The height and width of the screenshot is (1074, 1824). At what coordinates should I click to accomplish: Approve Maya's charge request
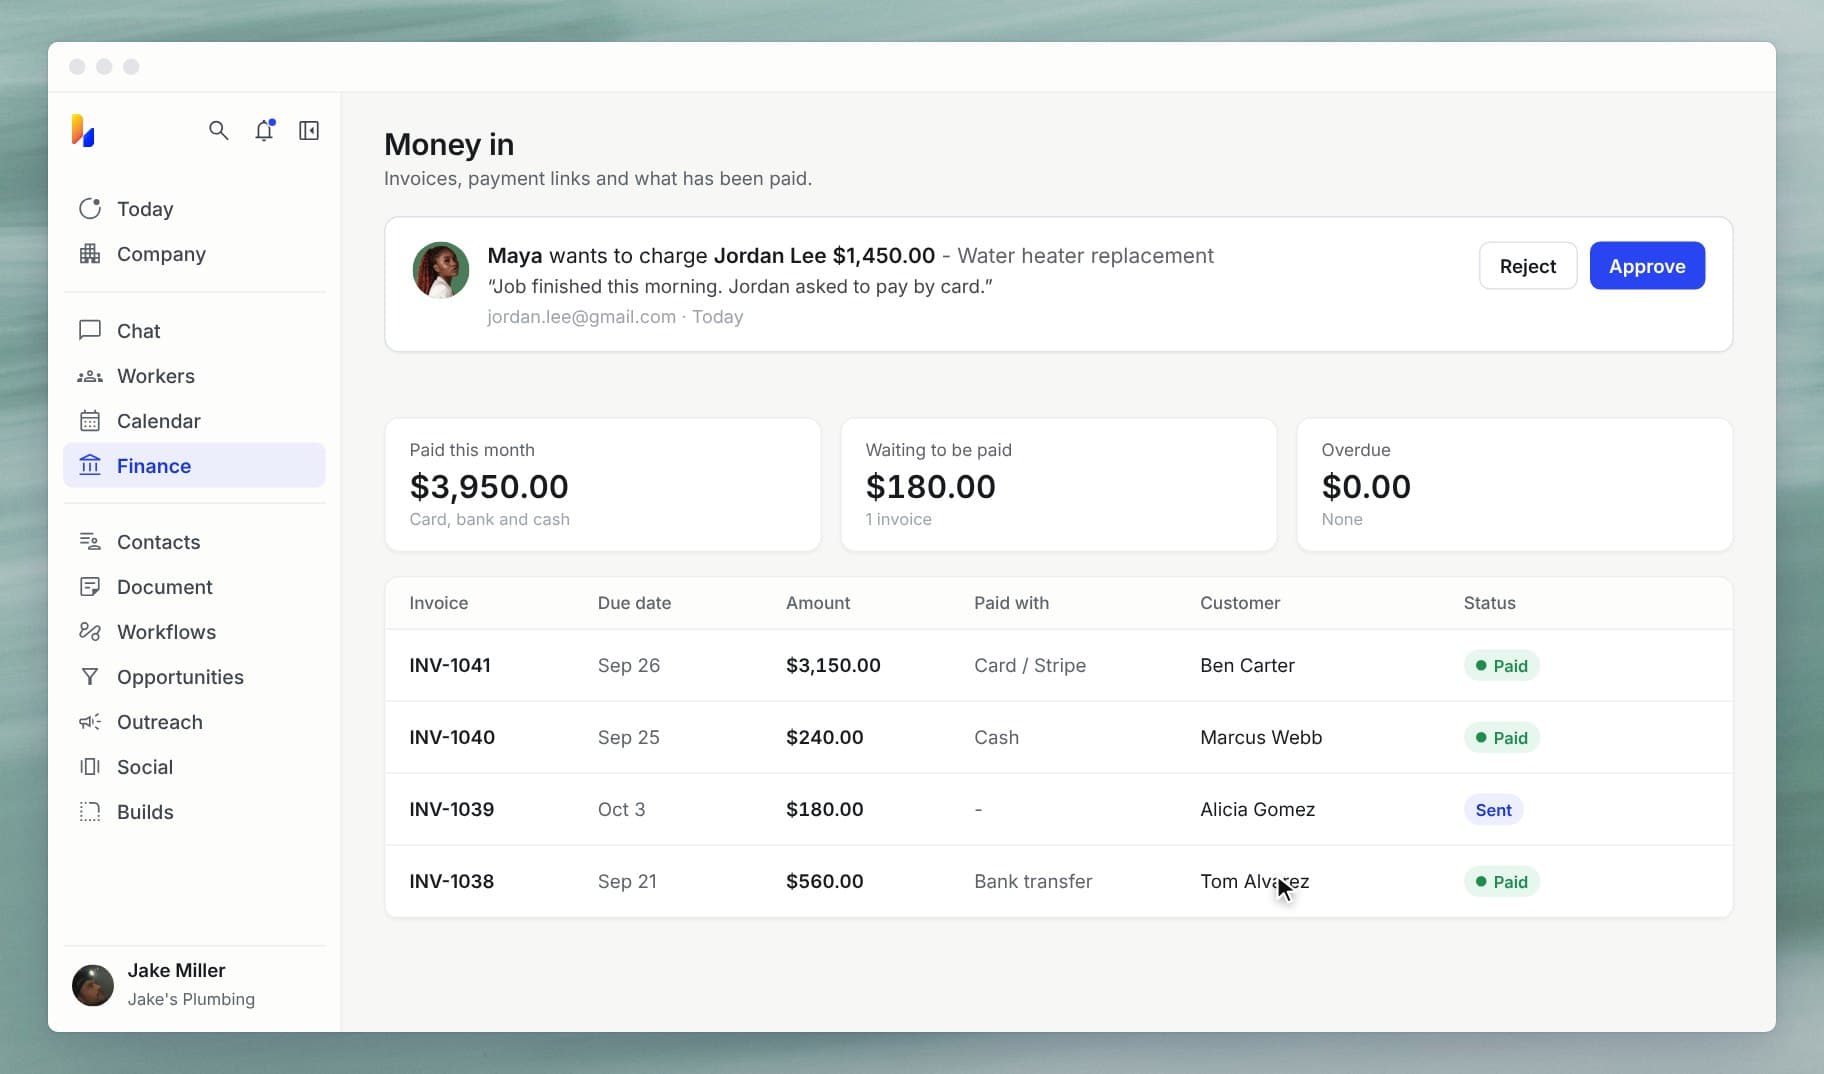(1647, 266)
